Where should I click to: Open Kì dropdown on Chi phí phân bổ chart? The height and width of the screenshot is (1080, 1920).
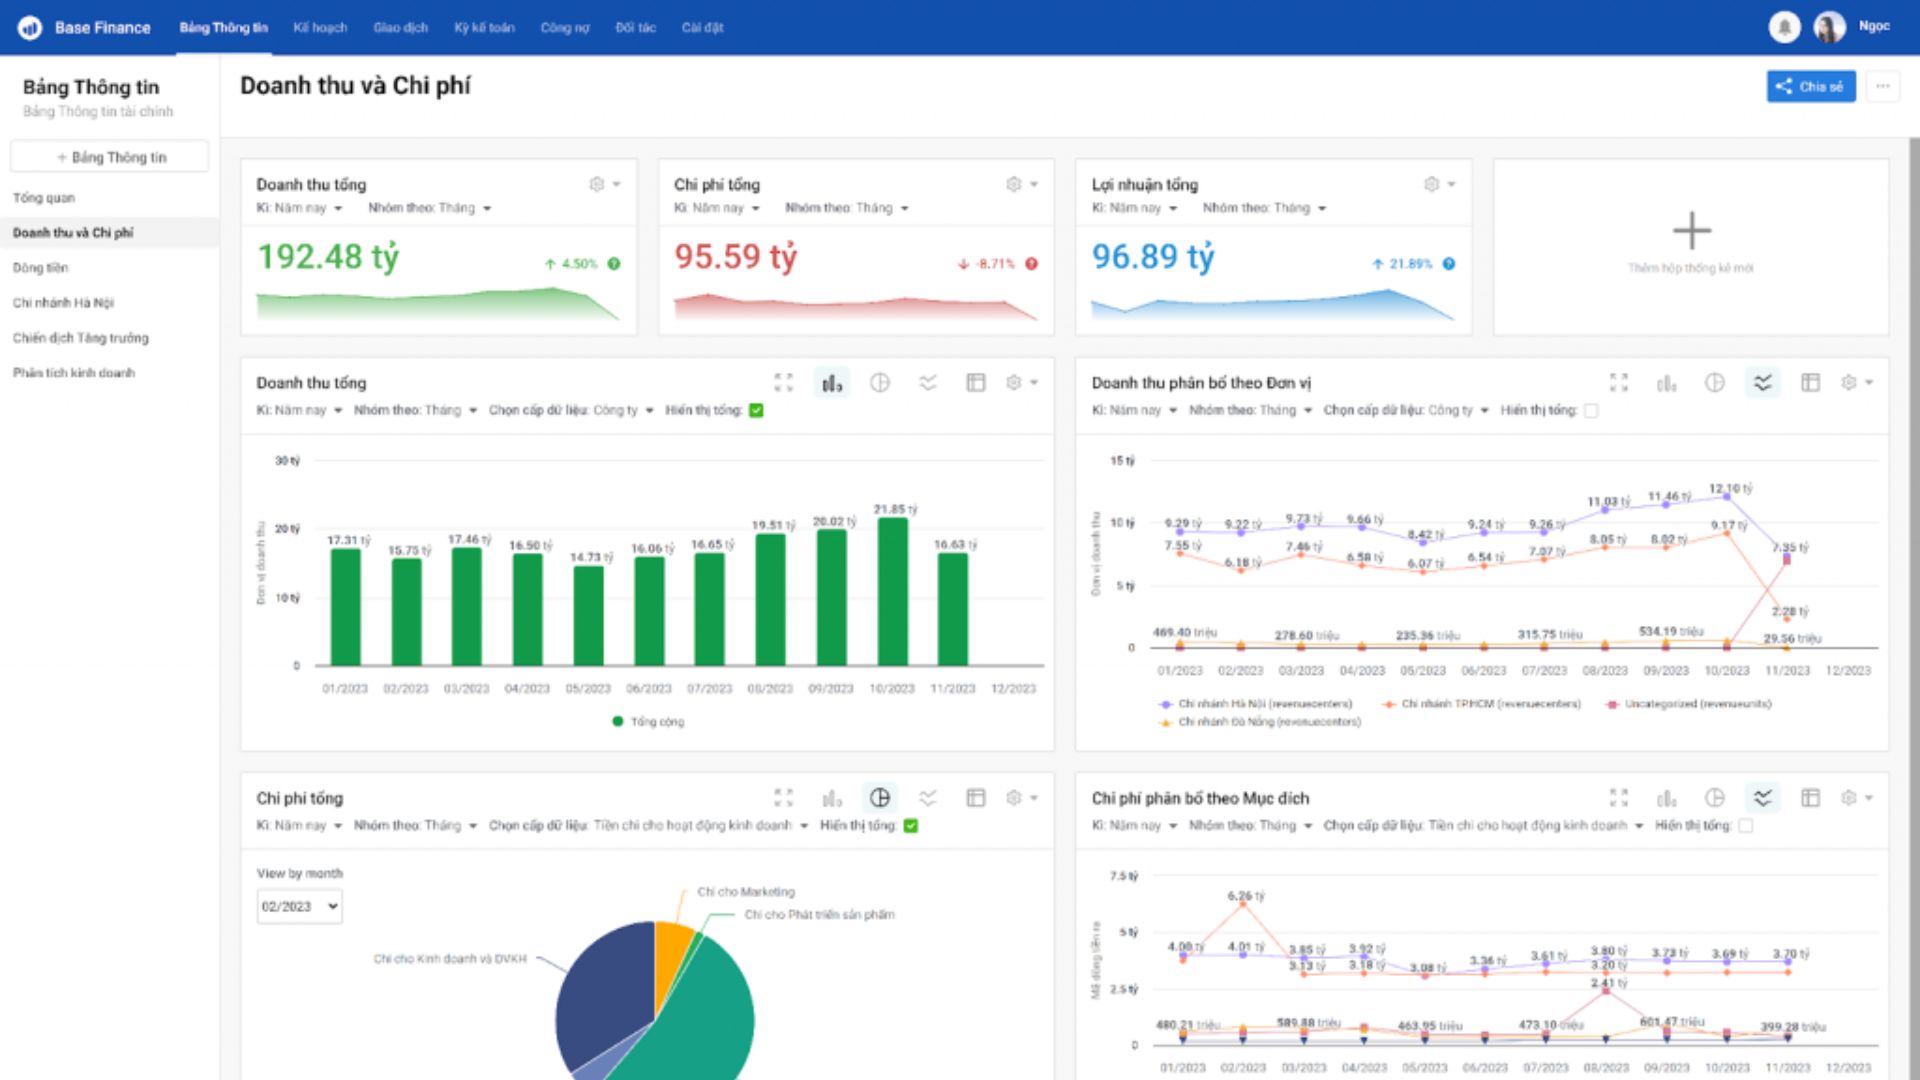(x=1135, y=826)
